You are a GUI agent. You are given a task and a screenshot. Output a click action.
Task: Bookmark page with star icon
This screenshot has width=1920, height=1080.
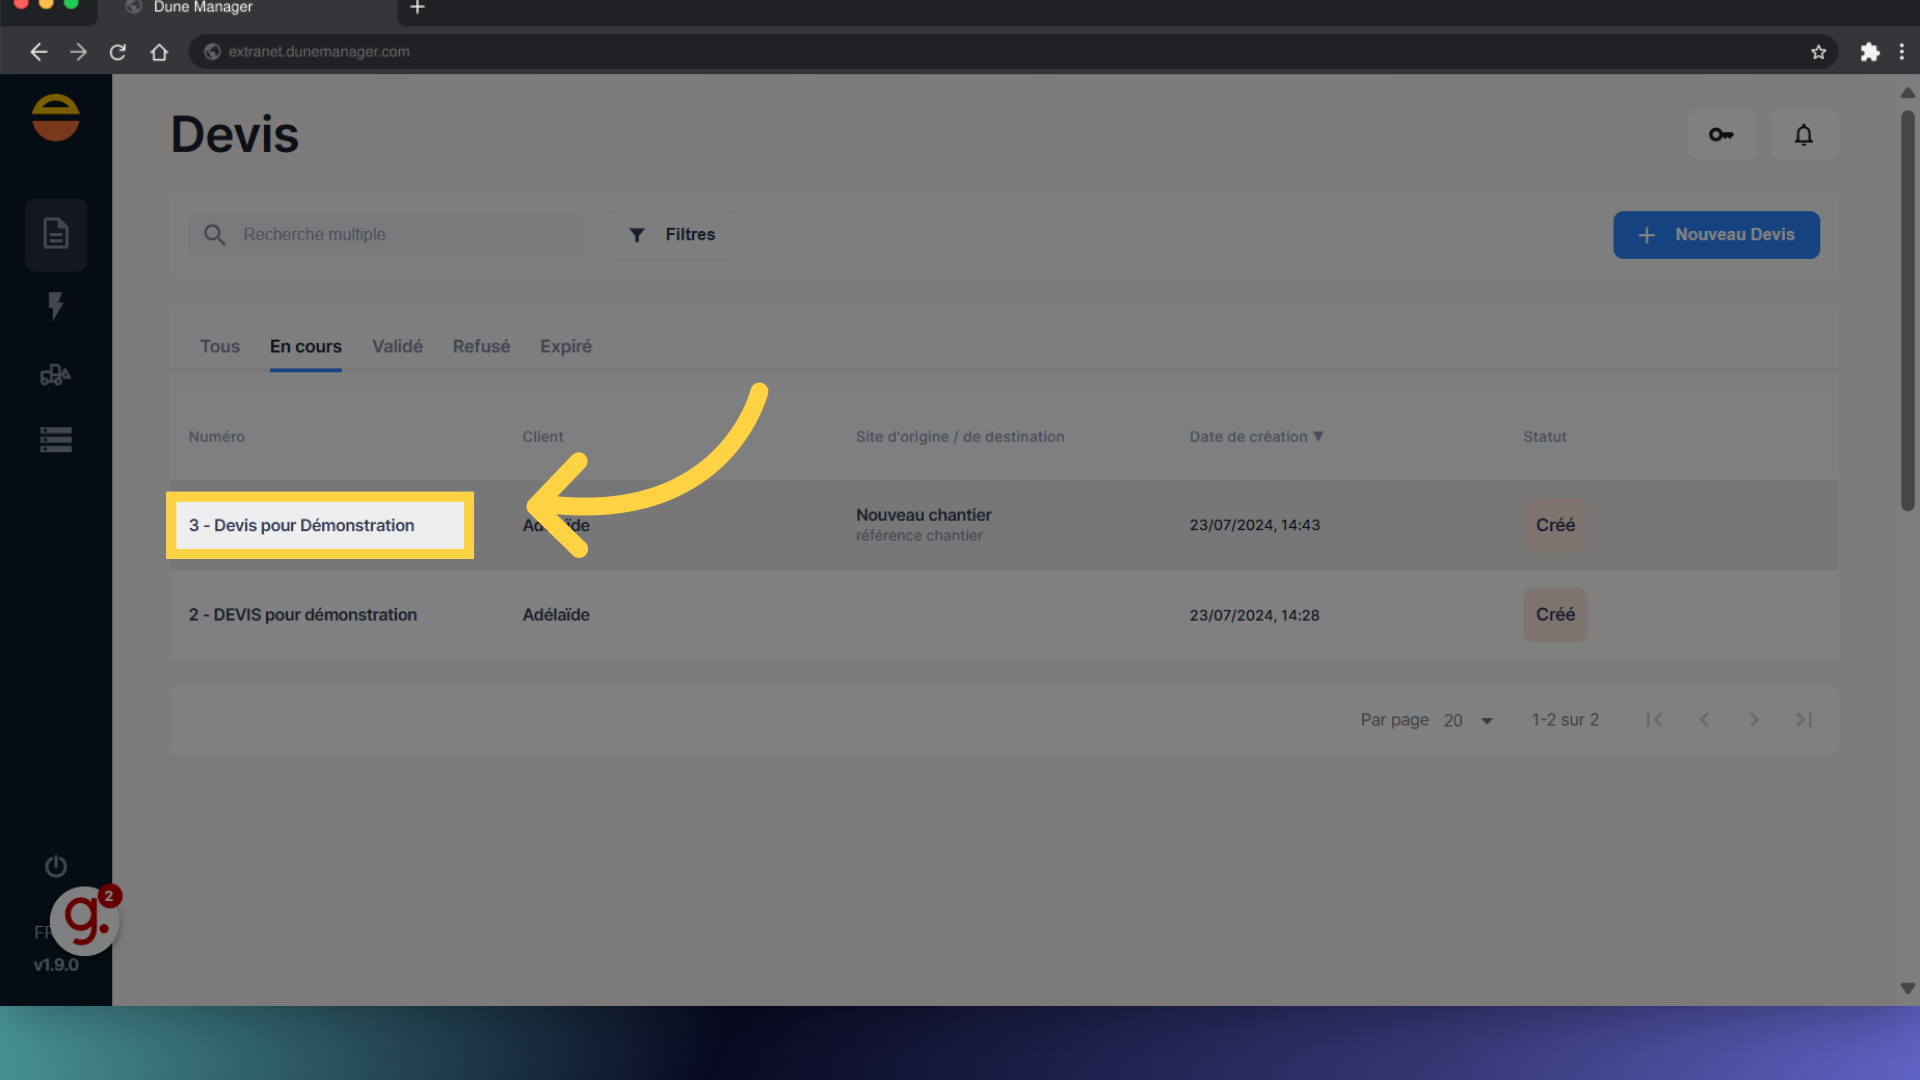point(1818,52)
